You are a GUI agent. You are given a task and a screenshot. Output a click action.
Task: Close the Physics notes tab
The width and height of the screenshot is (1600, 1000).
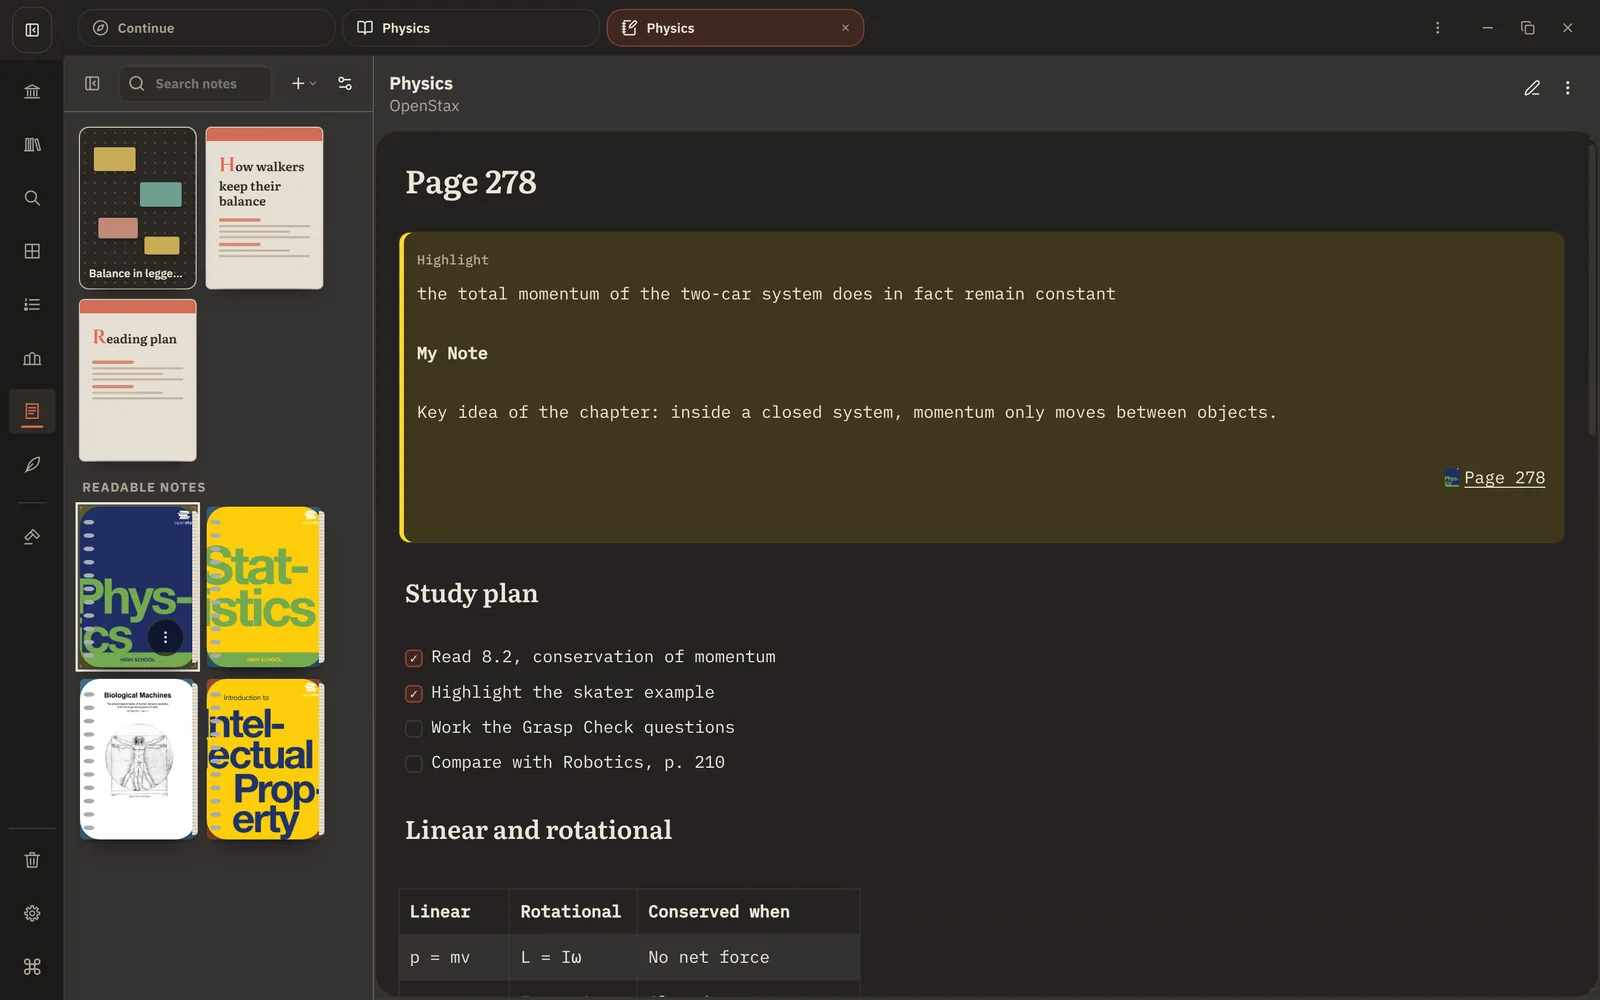pyautogui.click(x=845, y=28)
